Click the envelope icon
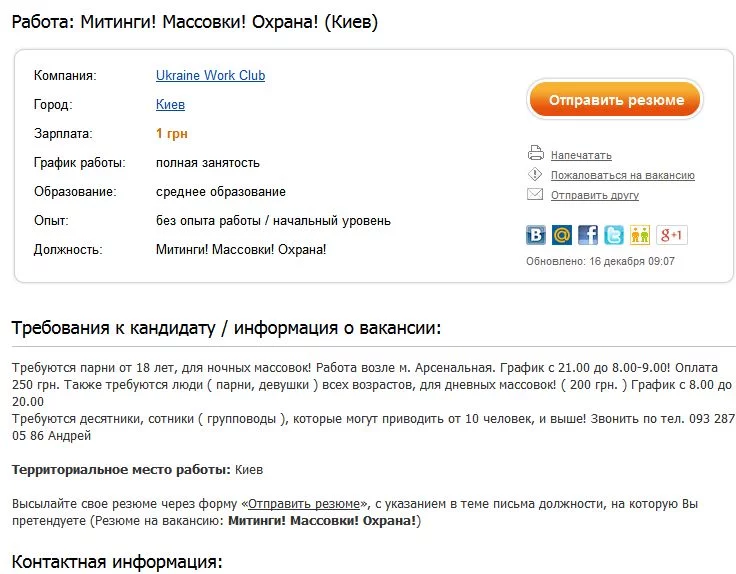Screen dimensions: 736x574 tap(535, 194)
